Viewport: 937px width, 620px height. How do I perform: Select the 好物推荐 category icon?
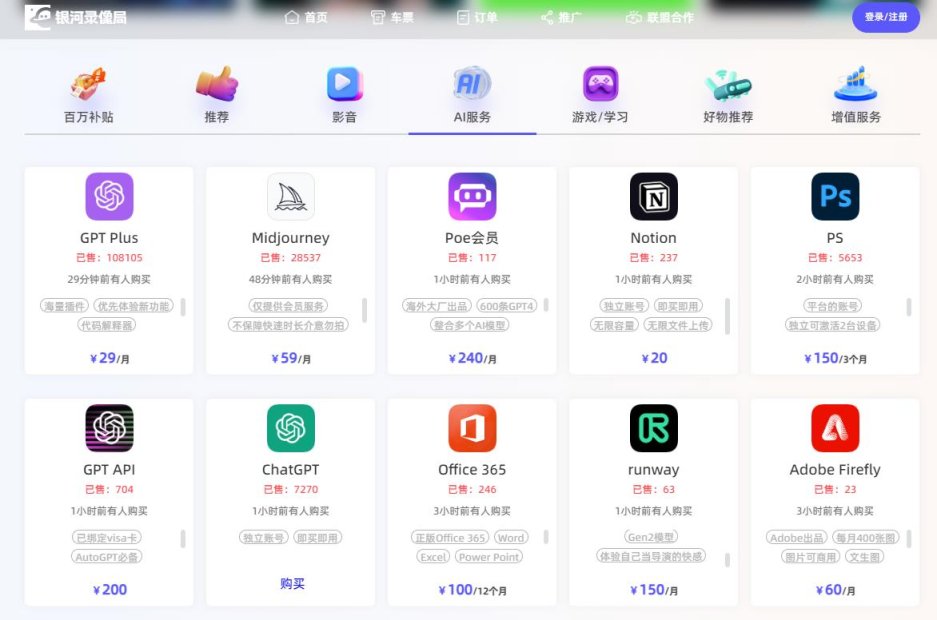point(728,85)
